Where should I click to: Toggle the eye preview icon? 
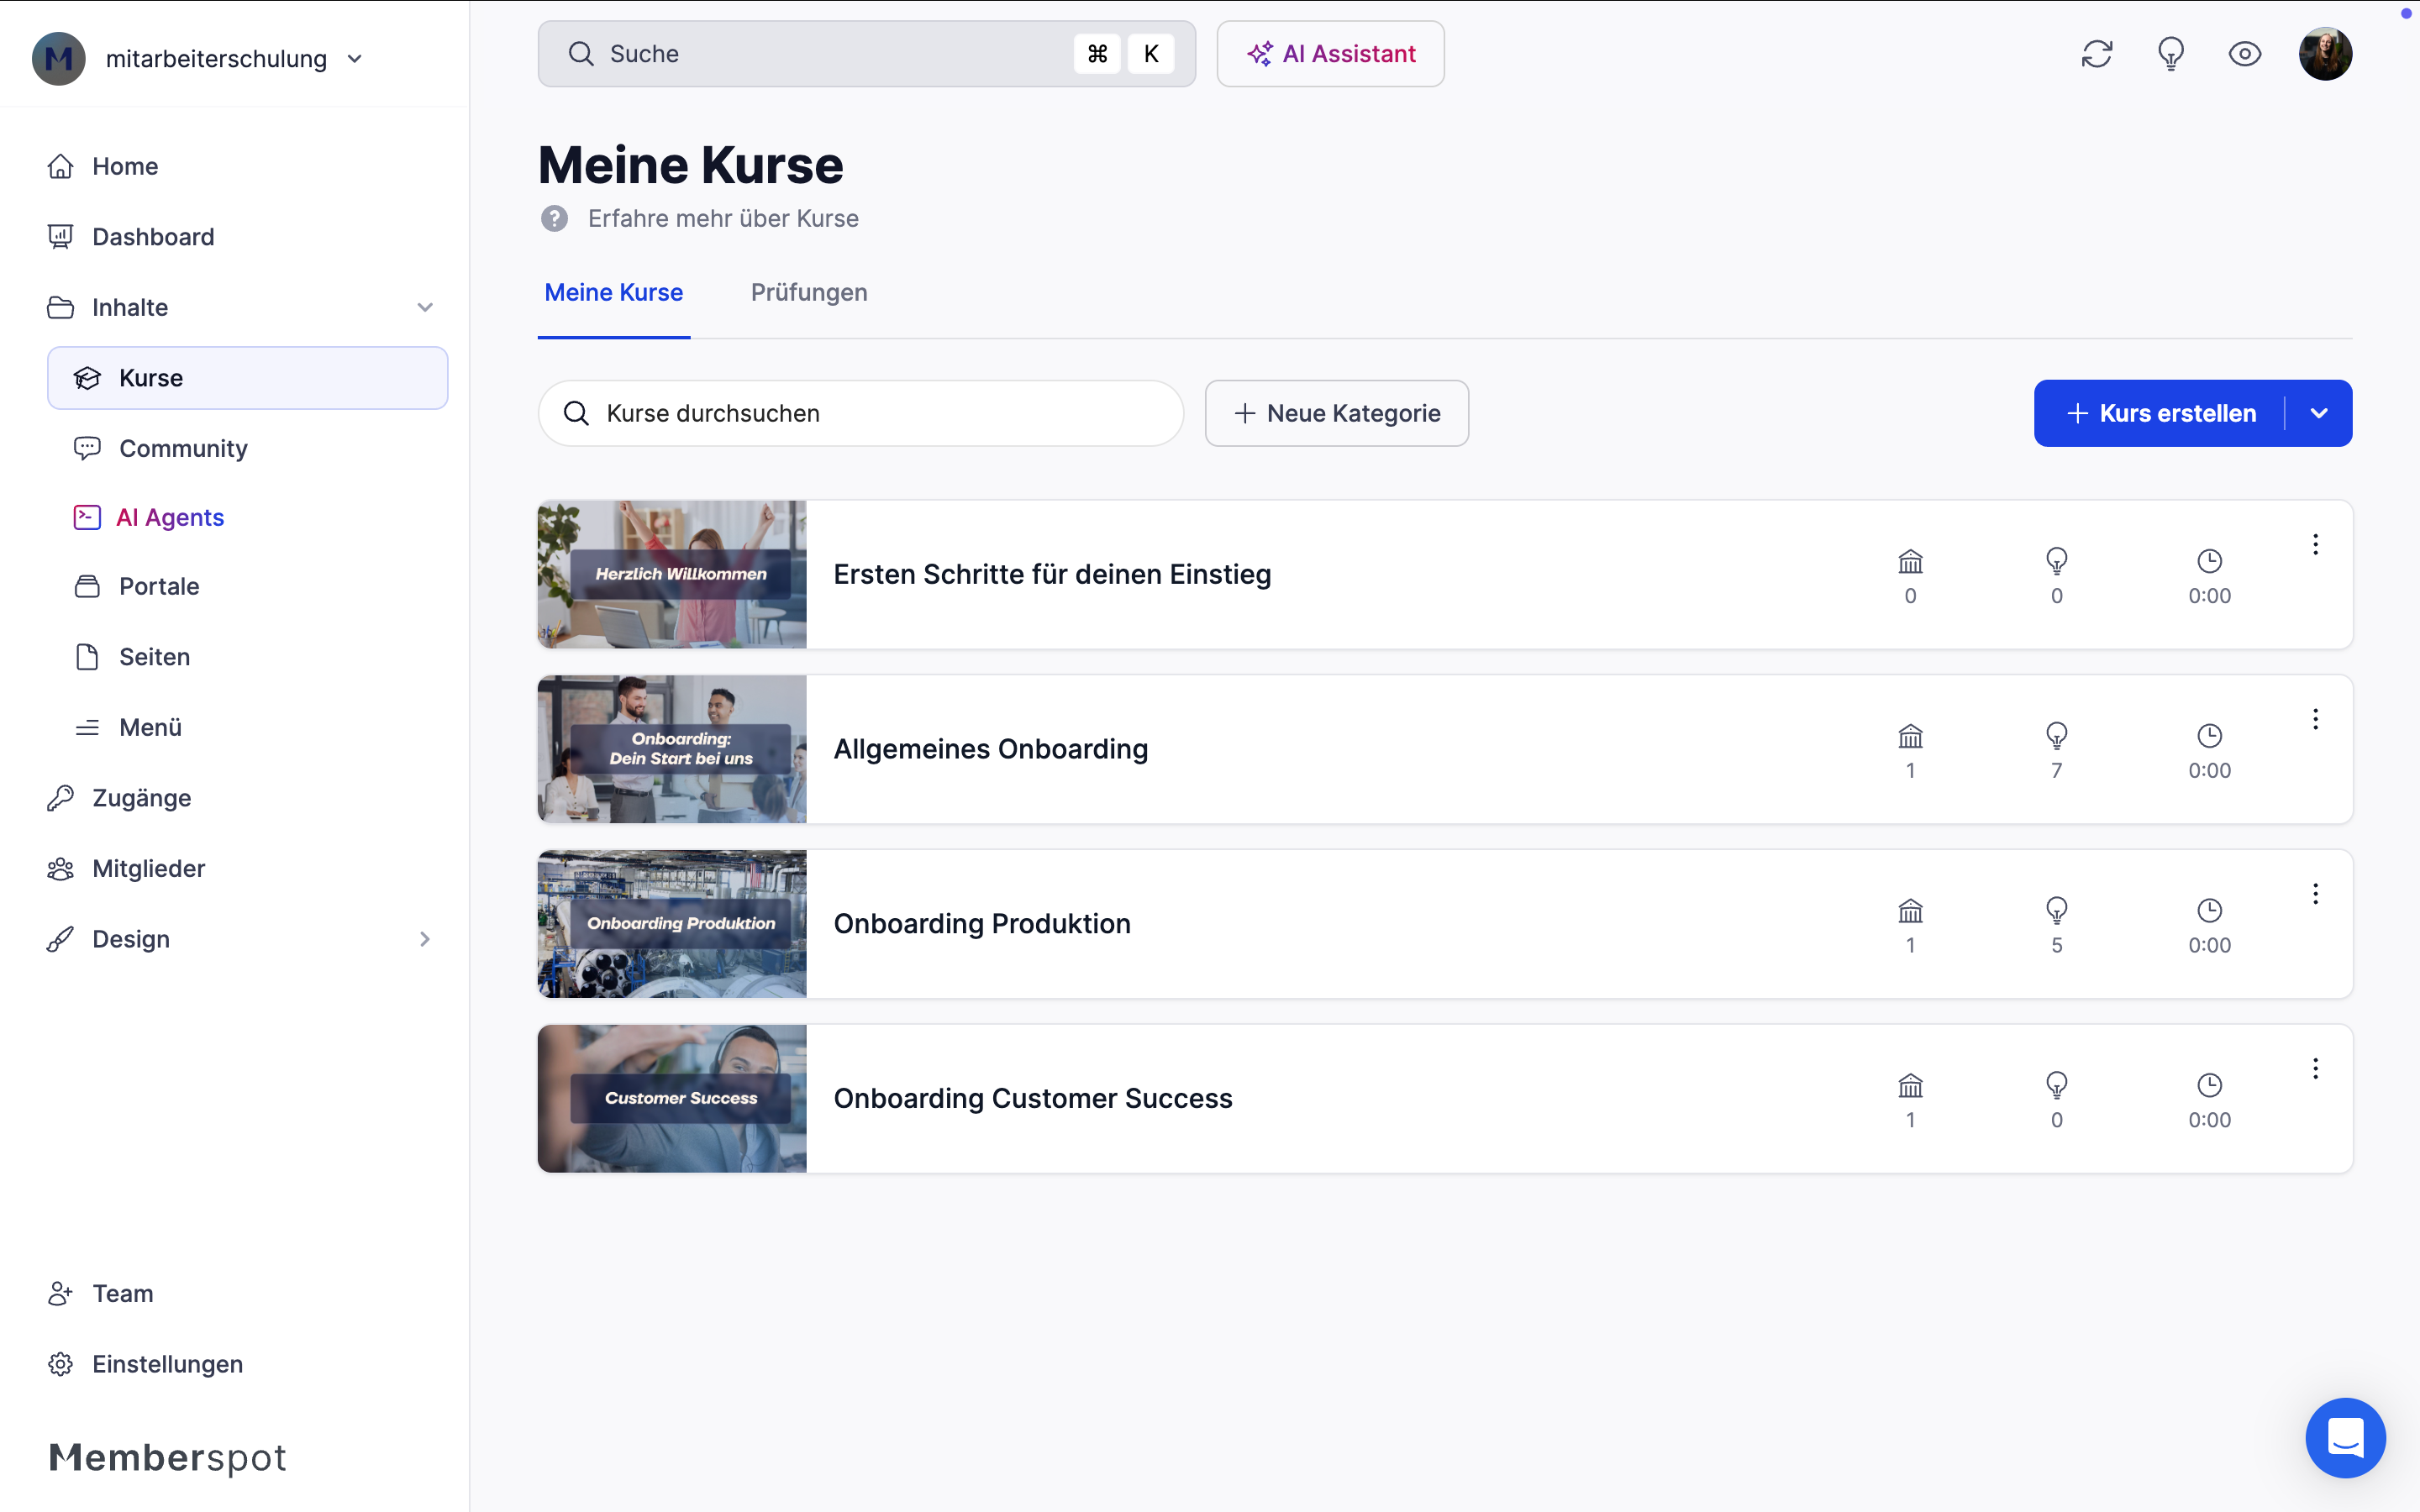point(2244,54)
